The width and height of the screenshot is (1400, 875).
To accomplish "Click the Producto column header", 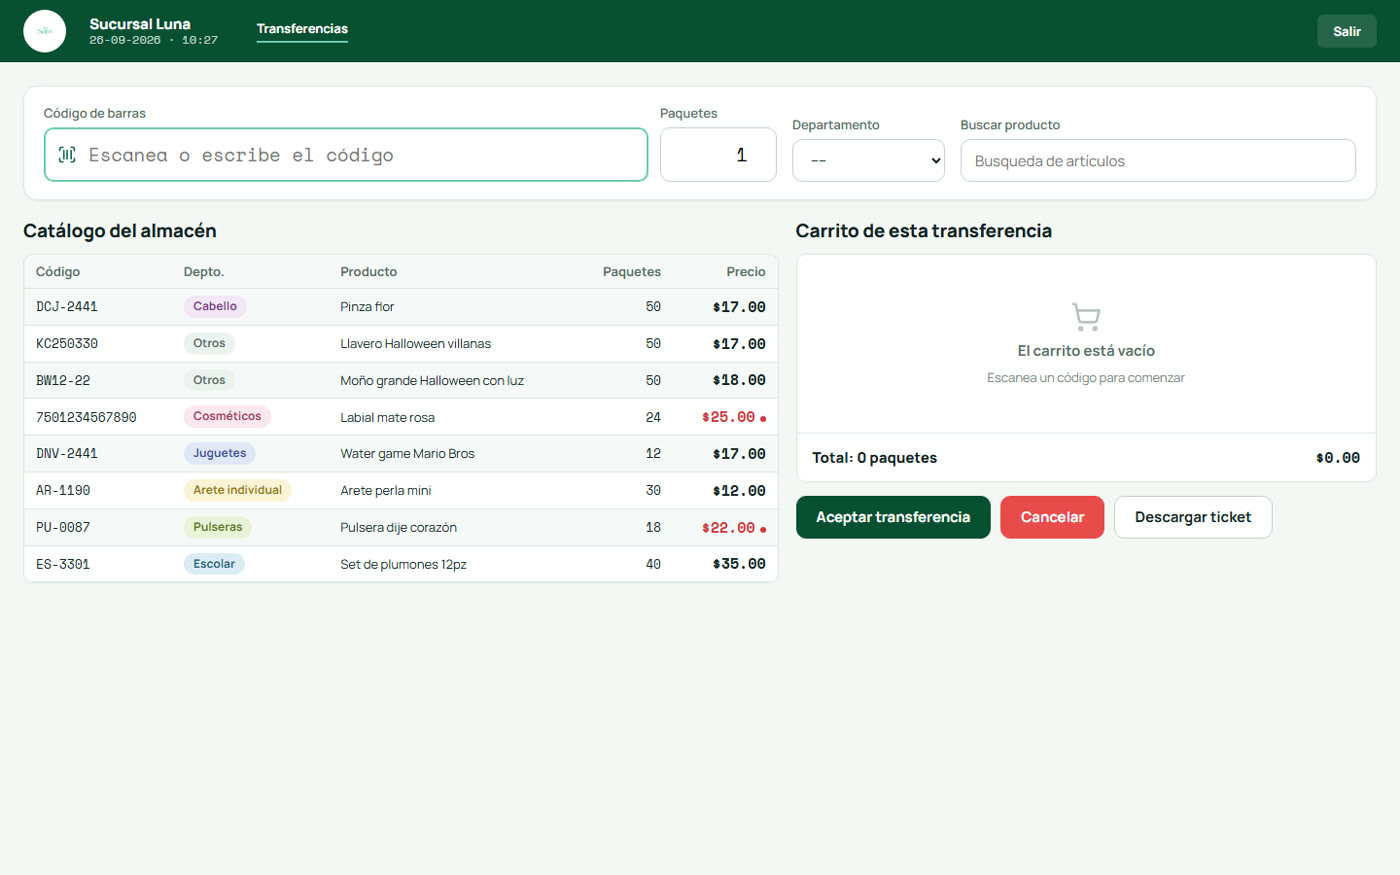I will point(368,272).
